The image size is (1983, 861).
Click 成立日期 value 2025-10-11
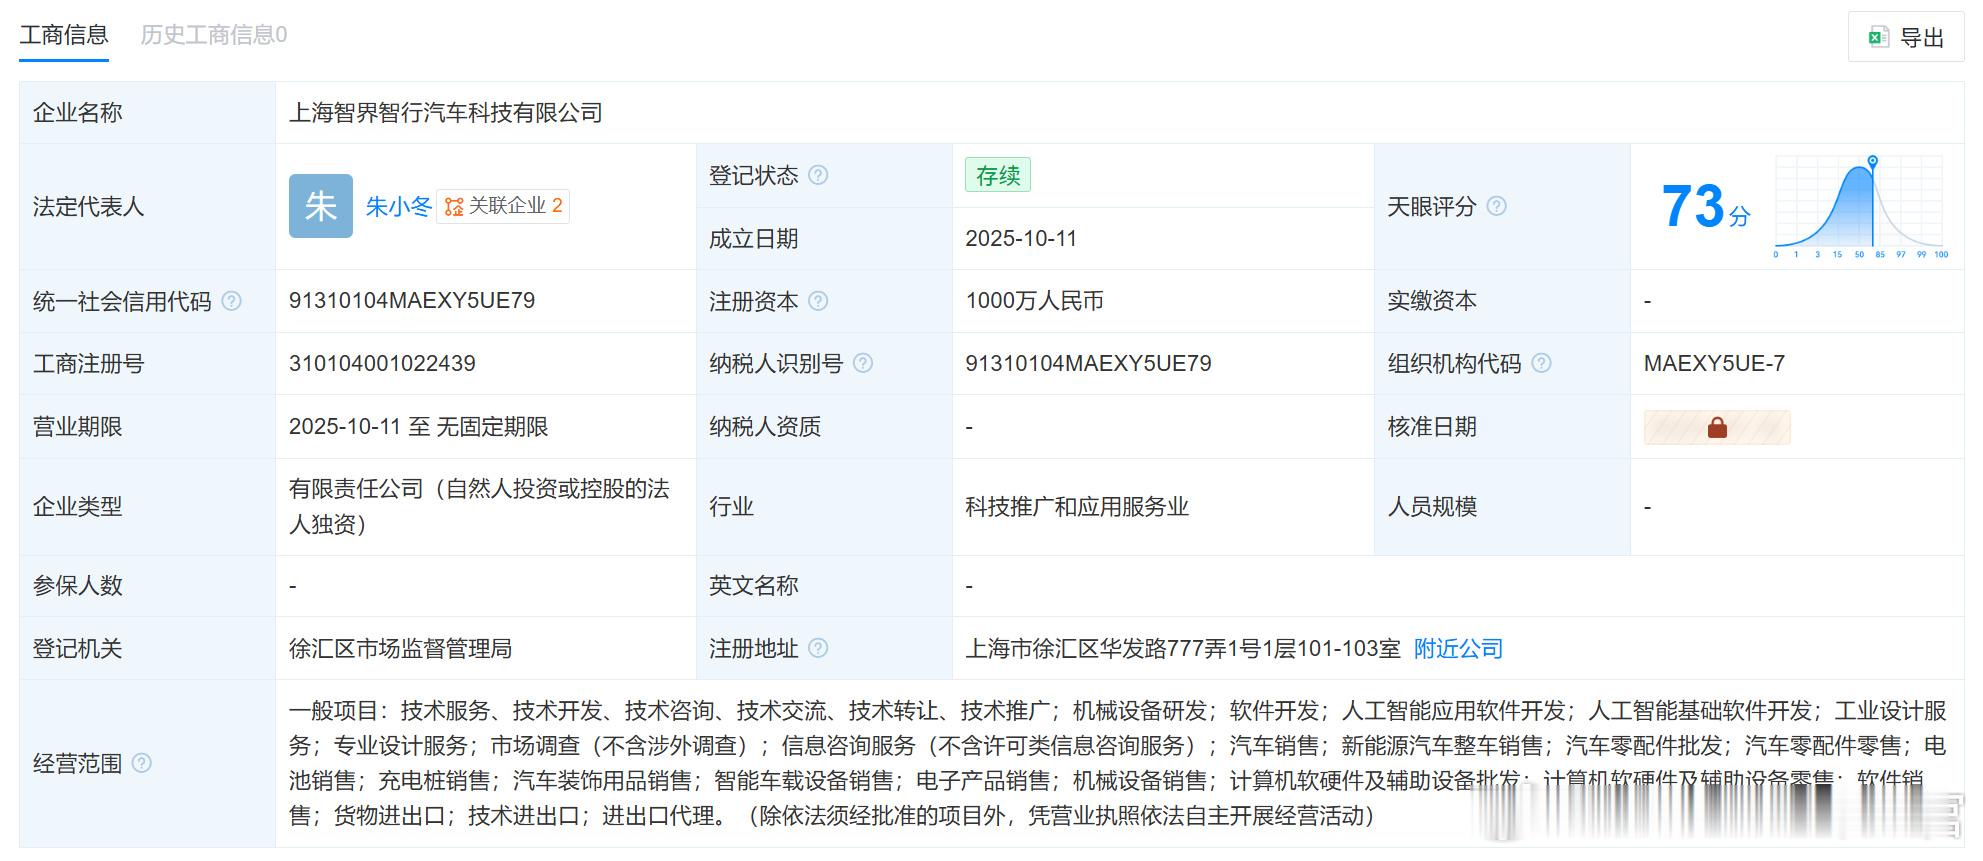1021,238
